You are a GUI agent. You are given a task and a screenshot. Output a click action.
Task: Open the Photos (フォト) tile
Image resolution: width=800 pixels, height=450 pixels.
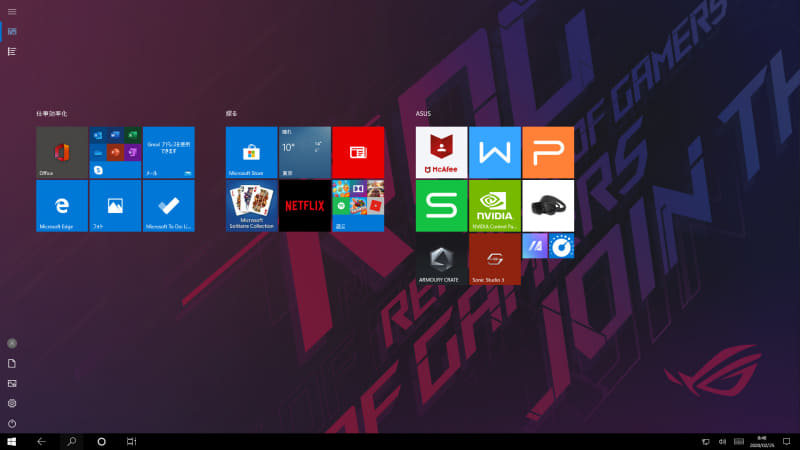click(x=115, y=206)
